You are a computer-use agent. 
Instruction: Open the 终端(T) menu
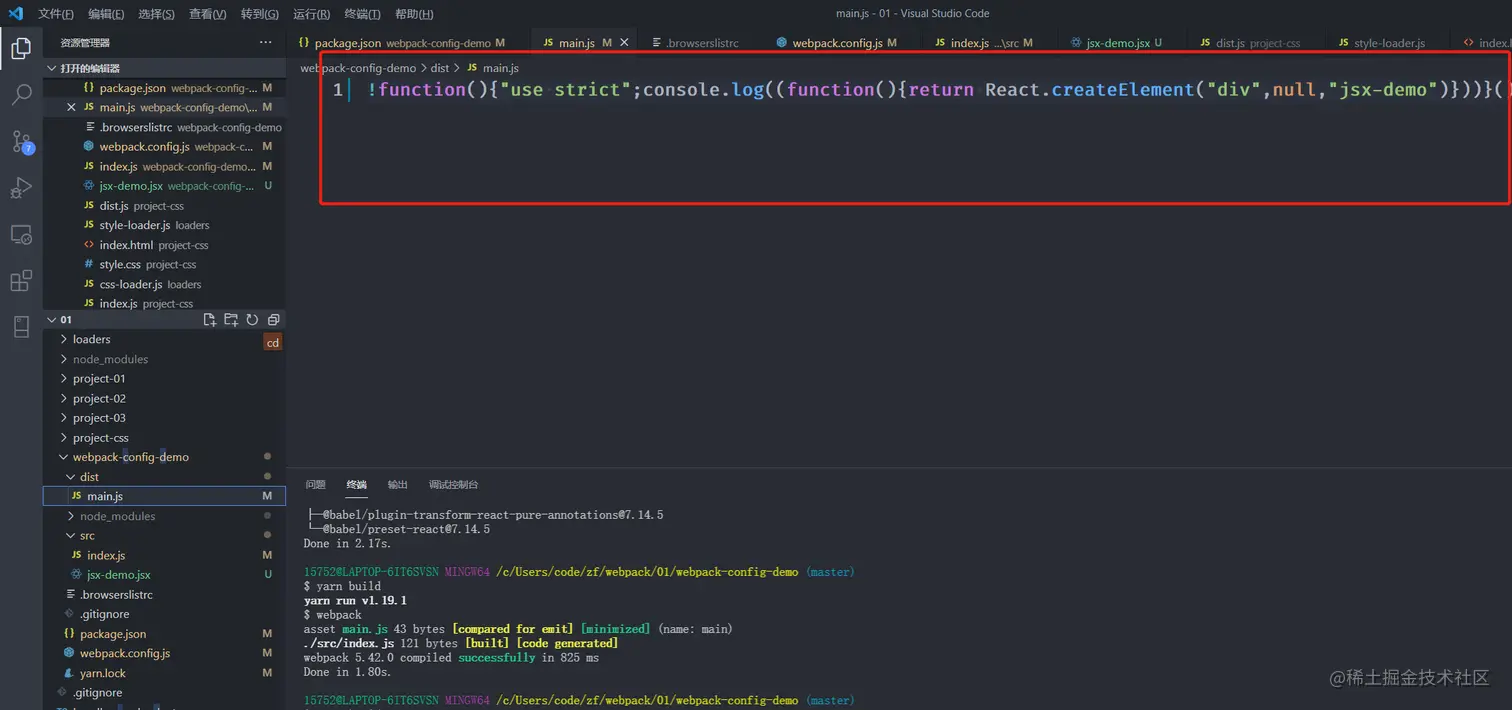tap(362, 14)
